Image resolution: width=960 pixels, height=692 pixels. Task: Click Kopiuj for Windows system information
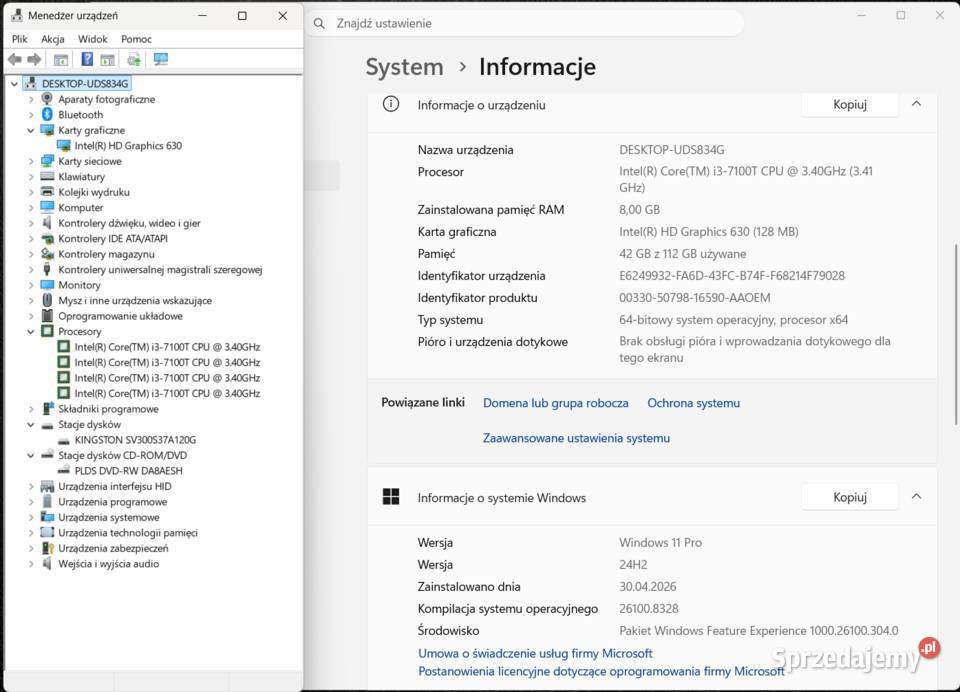point(849,497)
